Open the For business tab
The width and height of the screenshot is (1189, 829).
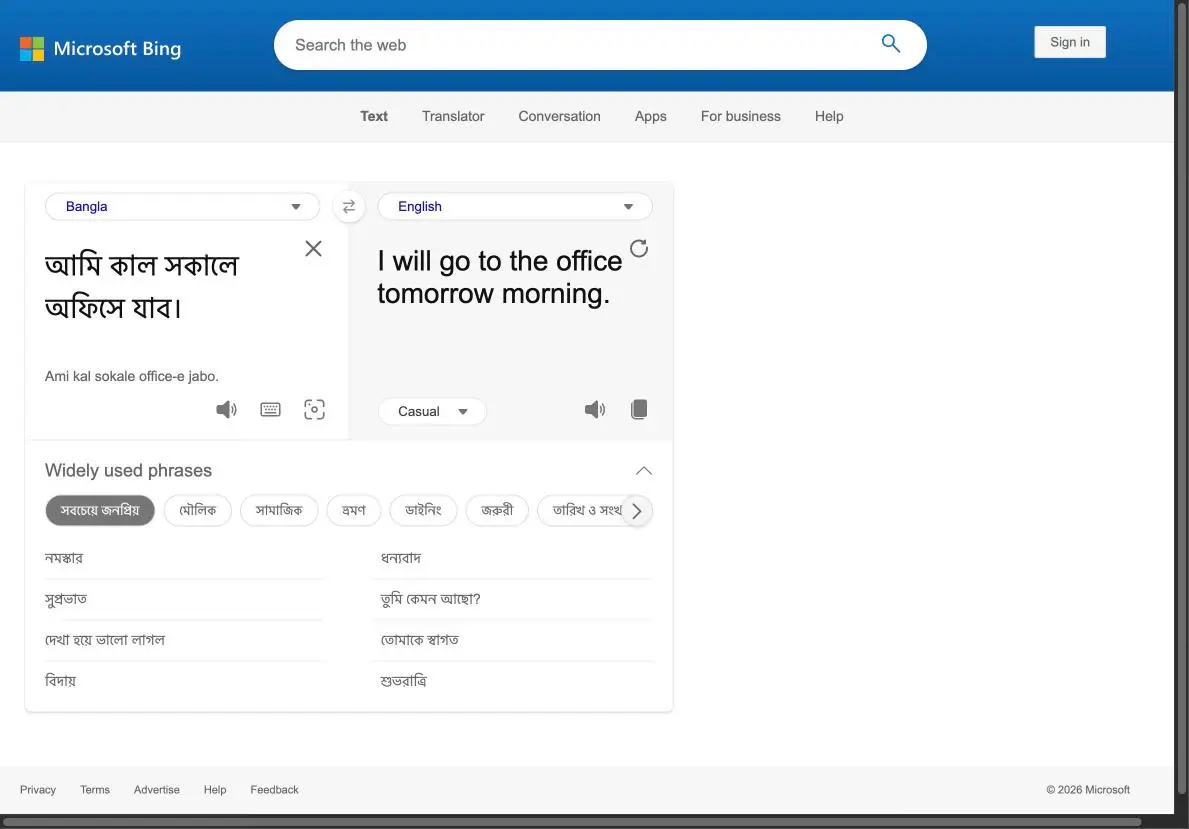pos(740,116)
